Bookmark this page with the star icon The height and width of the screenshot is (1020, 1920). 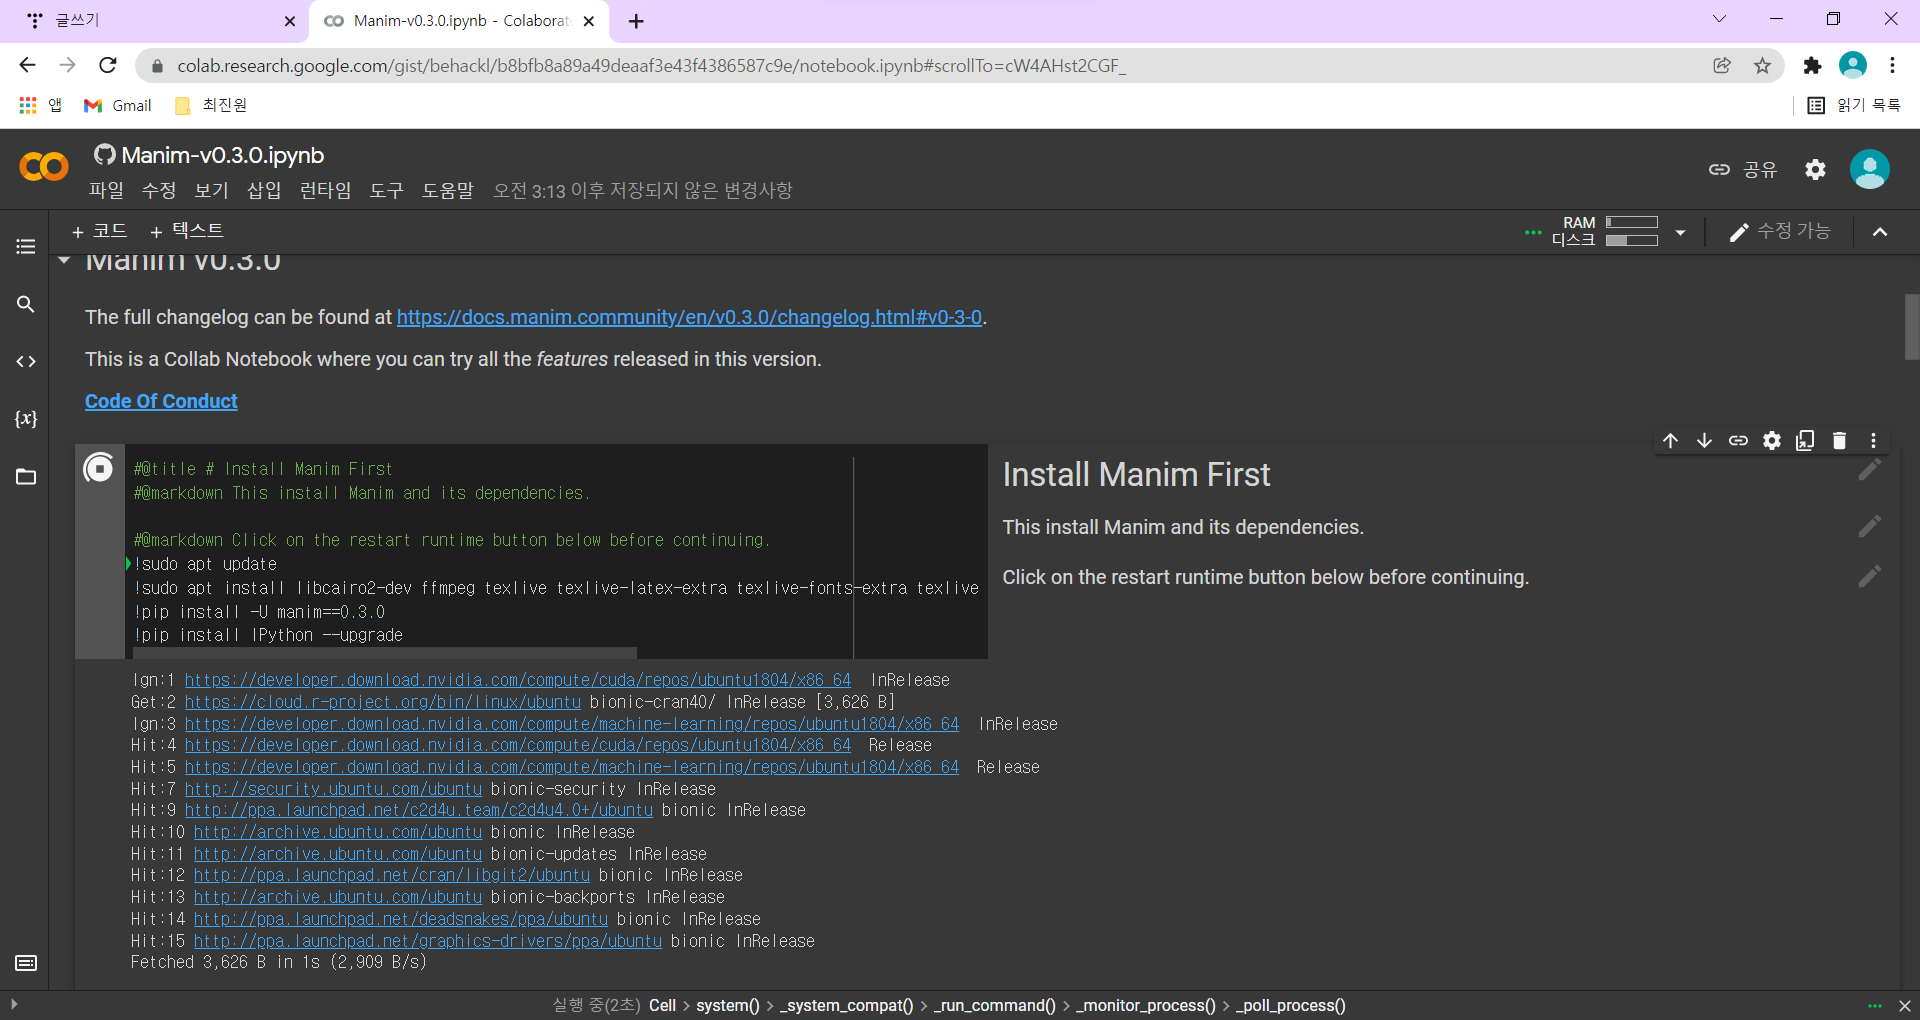point(1762,65)
